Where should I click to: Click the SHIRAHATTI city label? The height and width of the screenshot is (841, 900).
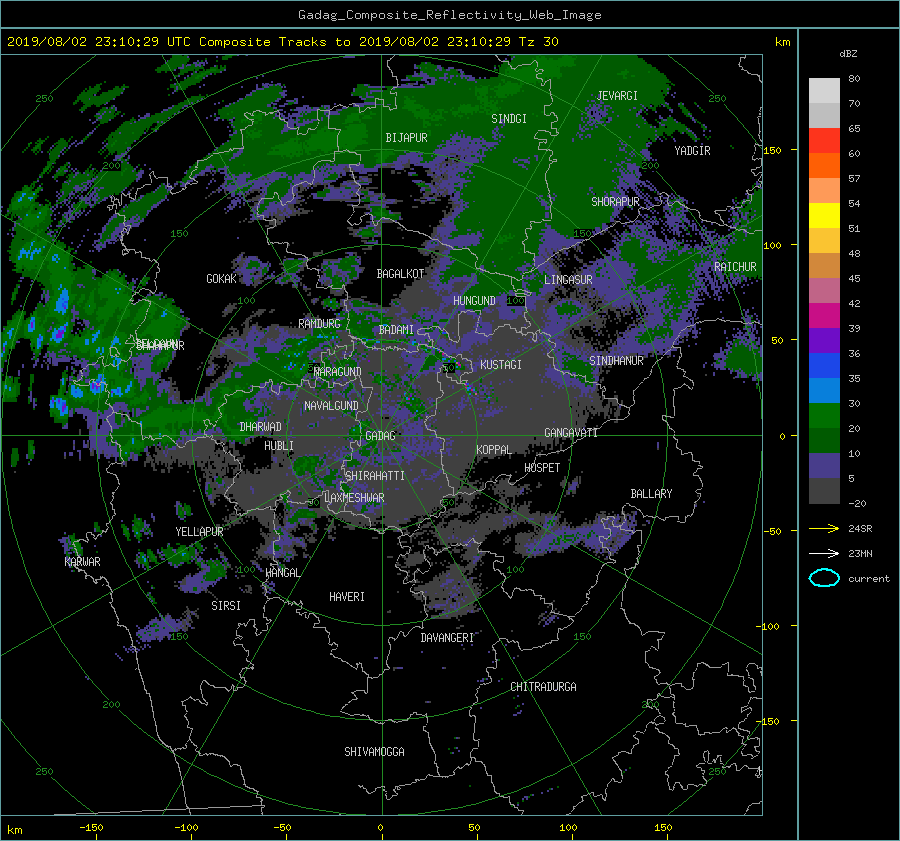coord(375,476)
